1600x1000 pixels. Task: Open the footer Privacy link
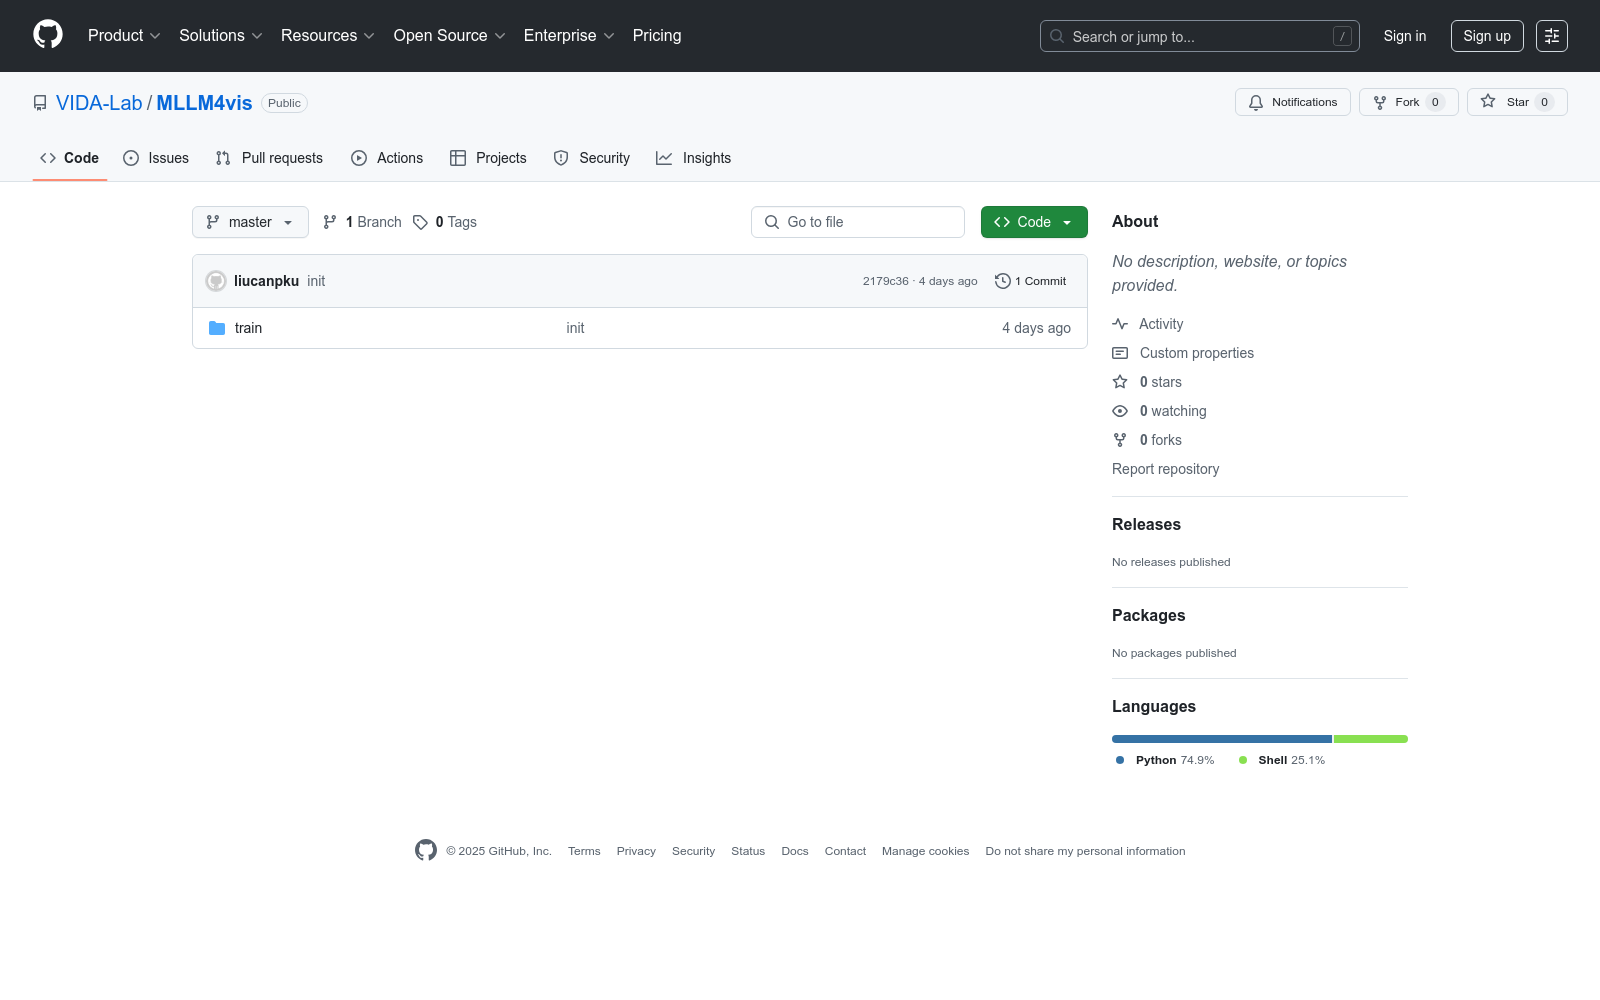(x=636, y=851)
